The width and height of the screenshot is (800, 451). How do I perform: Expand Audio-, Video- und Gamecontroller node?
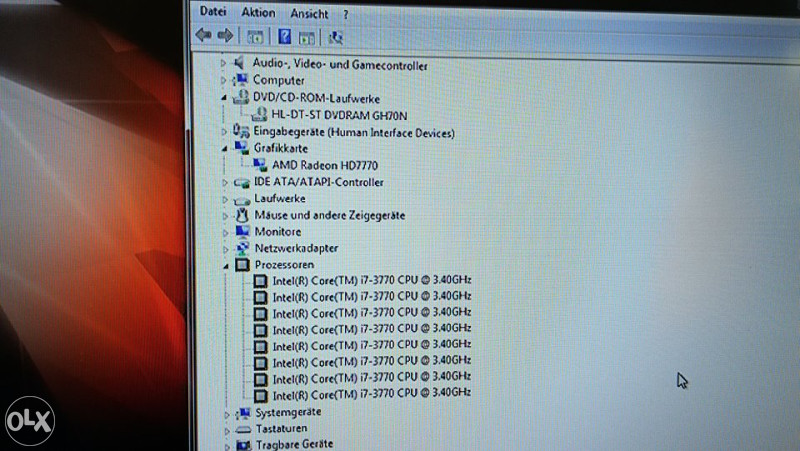[223, 63]
